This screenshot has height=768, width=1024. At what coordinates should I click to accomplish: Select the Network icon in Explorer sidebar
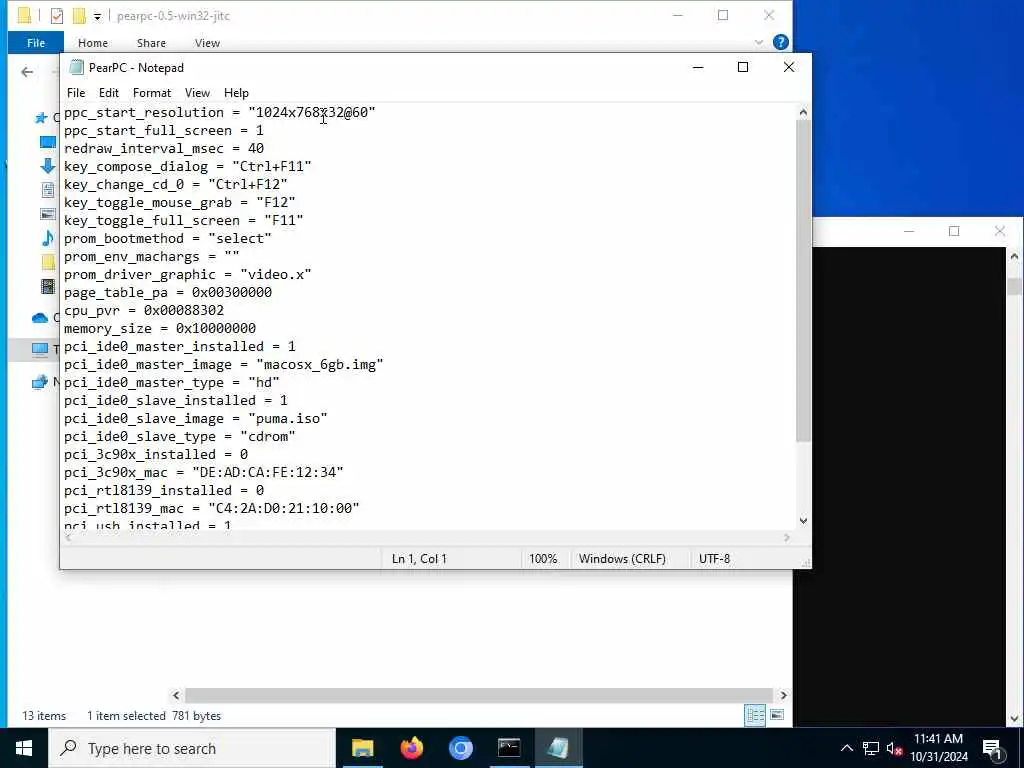click(40, 381)
